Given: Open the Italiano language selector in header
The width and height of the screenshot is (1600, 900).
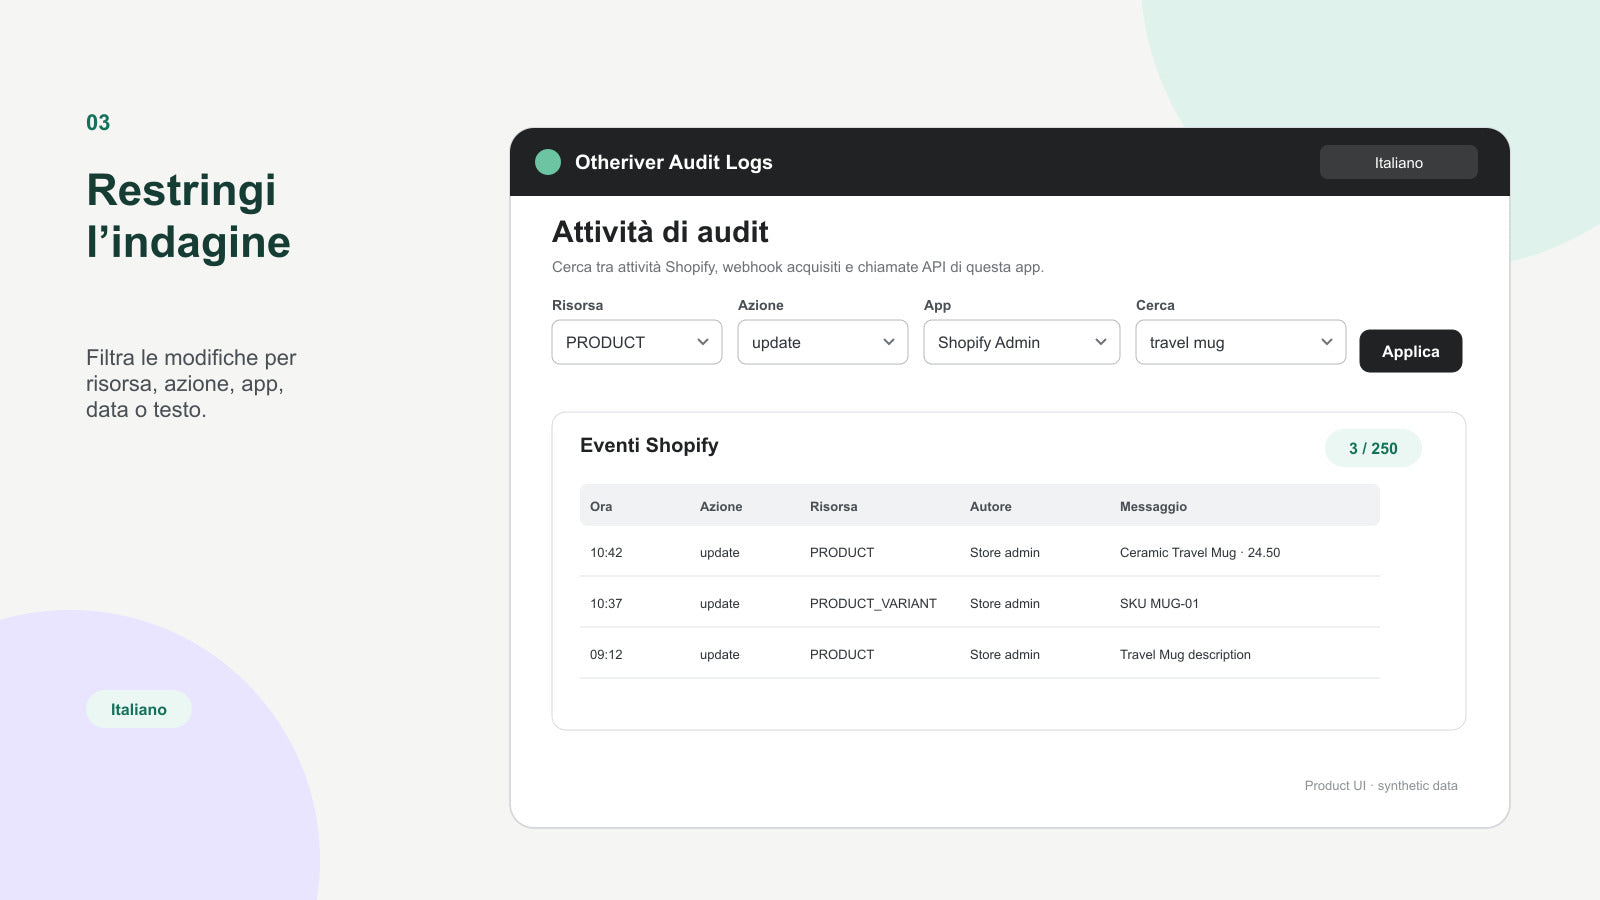Looking at the screenshot, I should tap(1398, 162).
